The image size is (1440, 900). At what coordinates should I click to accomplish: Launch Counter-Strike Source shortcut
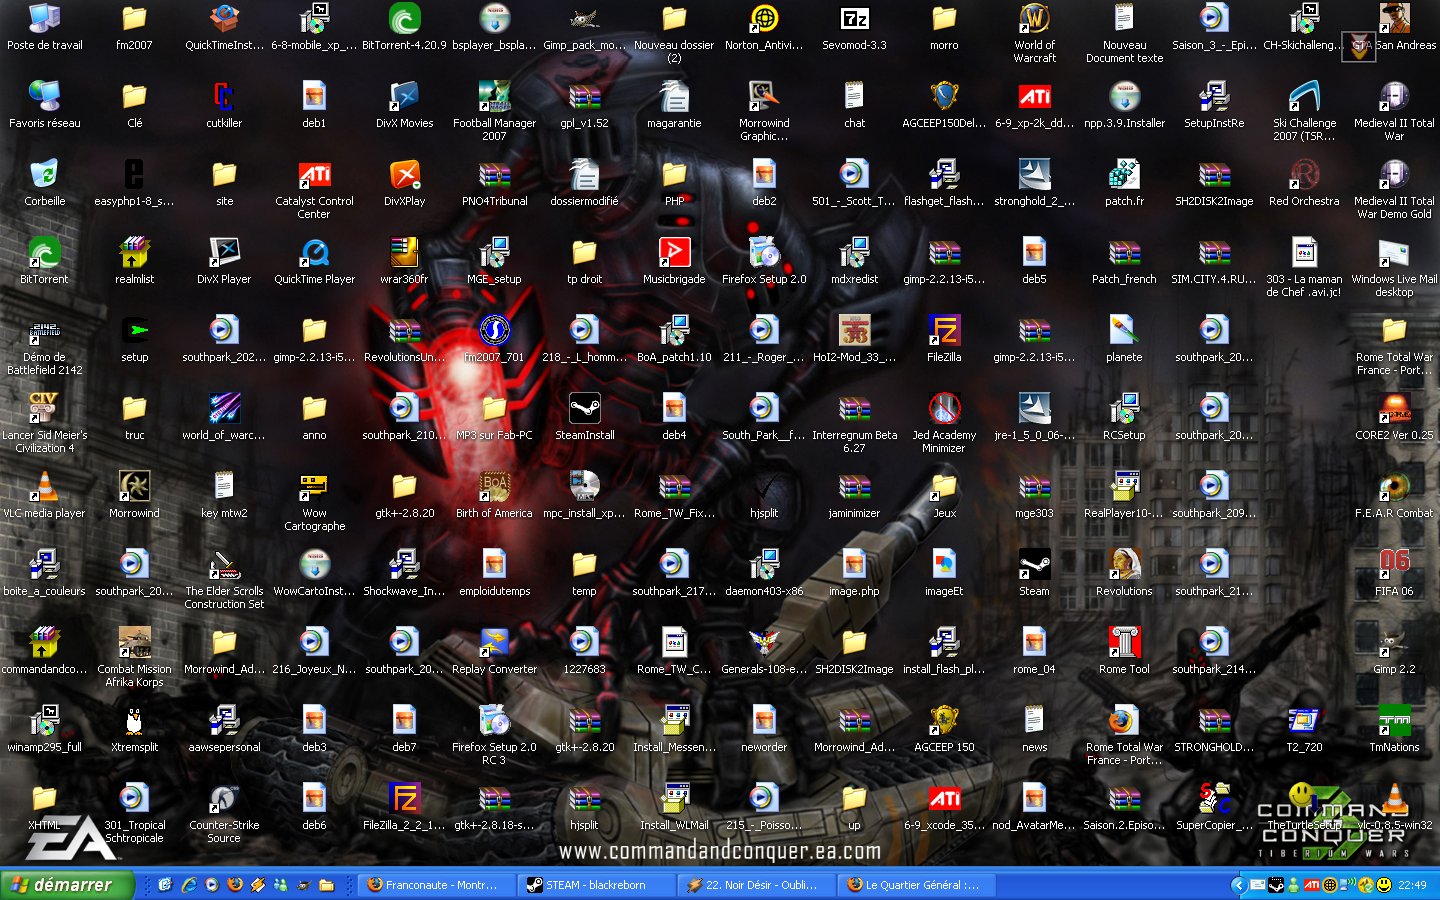click(225, 813)
